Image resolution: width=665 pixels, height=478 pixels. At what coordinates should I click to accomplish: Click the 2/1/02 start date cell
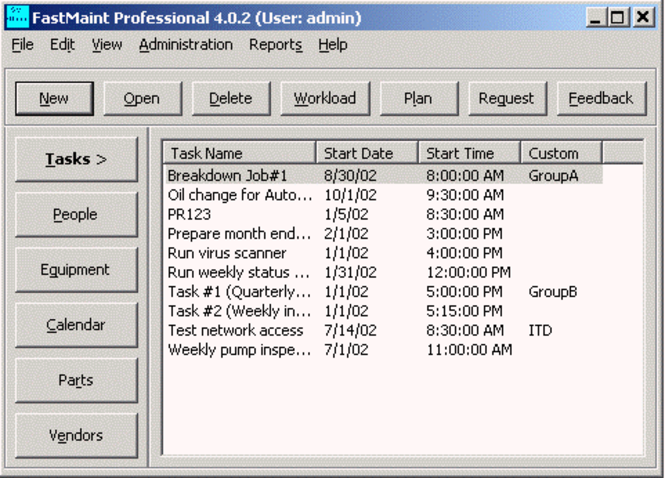coord(346,234)
